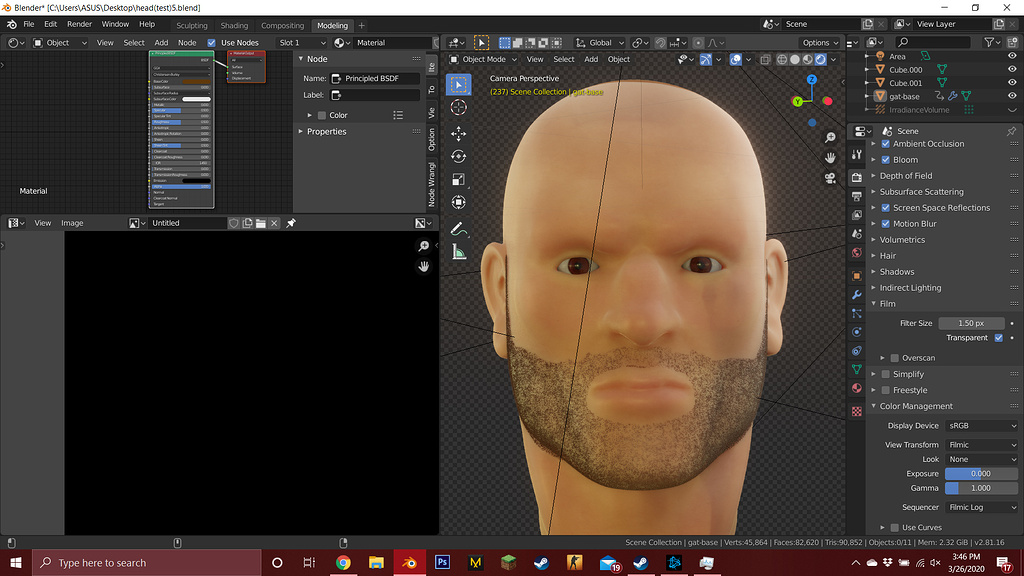Switch to the Sculpting workspace tab
This screenshot has width=1024, height=576.
click(x=191, y=25)
